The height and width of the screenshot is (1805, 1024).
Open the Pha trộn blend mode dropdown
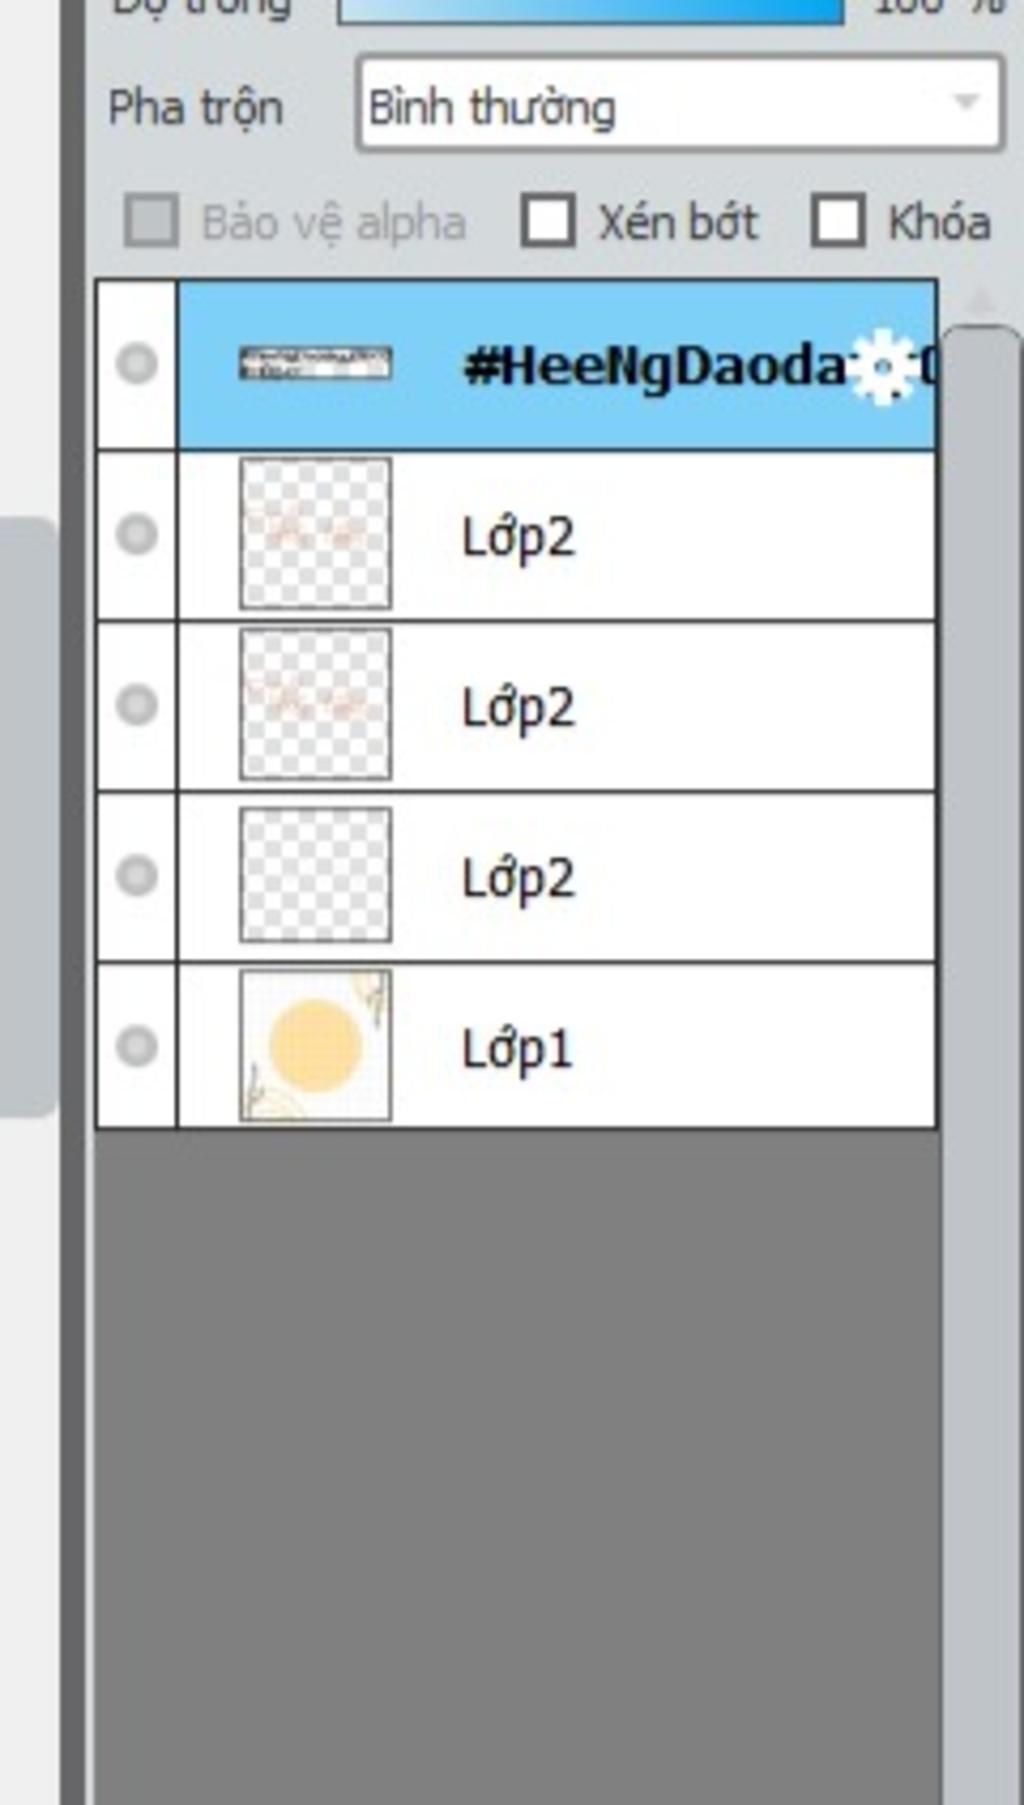(680, 105)
